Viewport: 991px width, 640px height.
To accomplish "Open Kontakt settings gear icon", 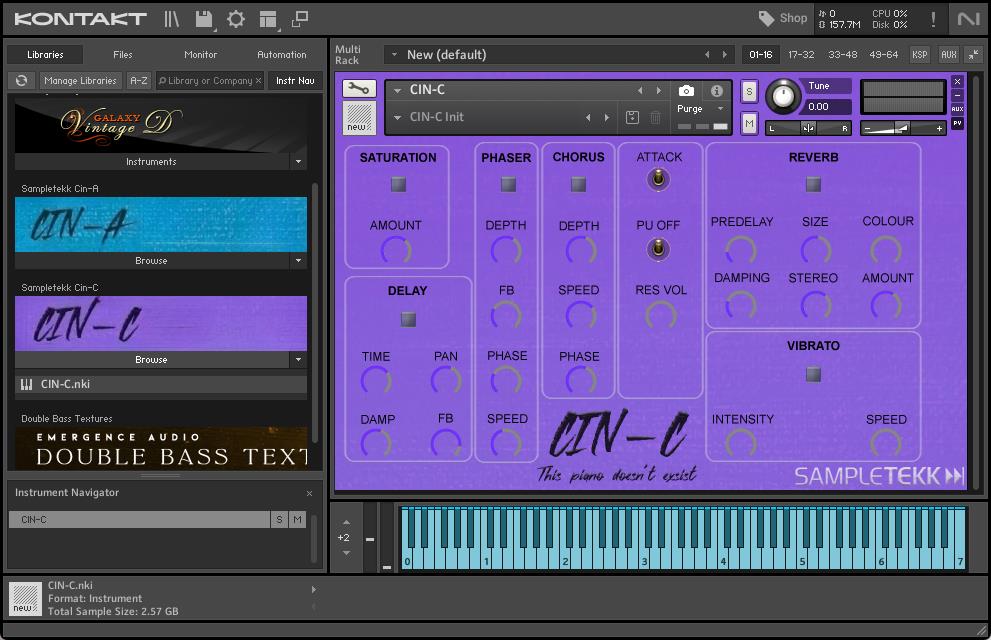I will pyautogui.click(x=236, y=19).
